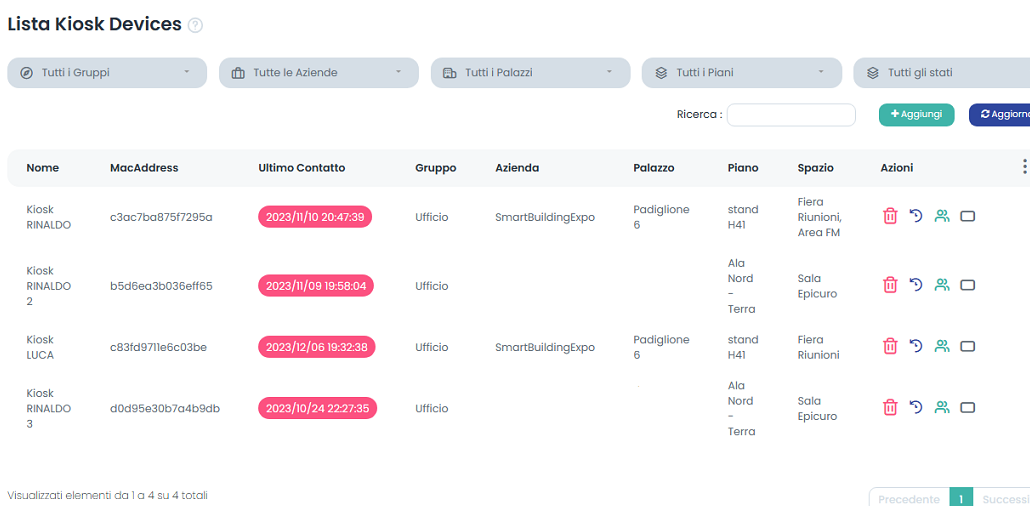Click the Aggiungi button
1030x506 pixels.
[916, 115]
